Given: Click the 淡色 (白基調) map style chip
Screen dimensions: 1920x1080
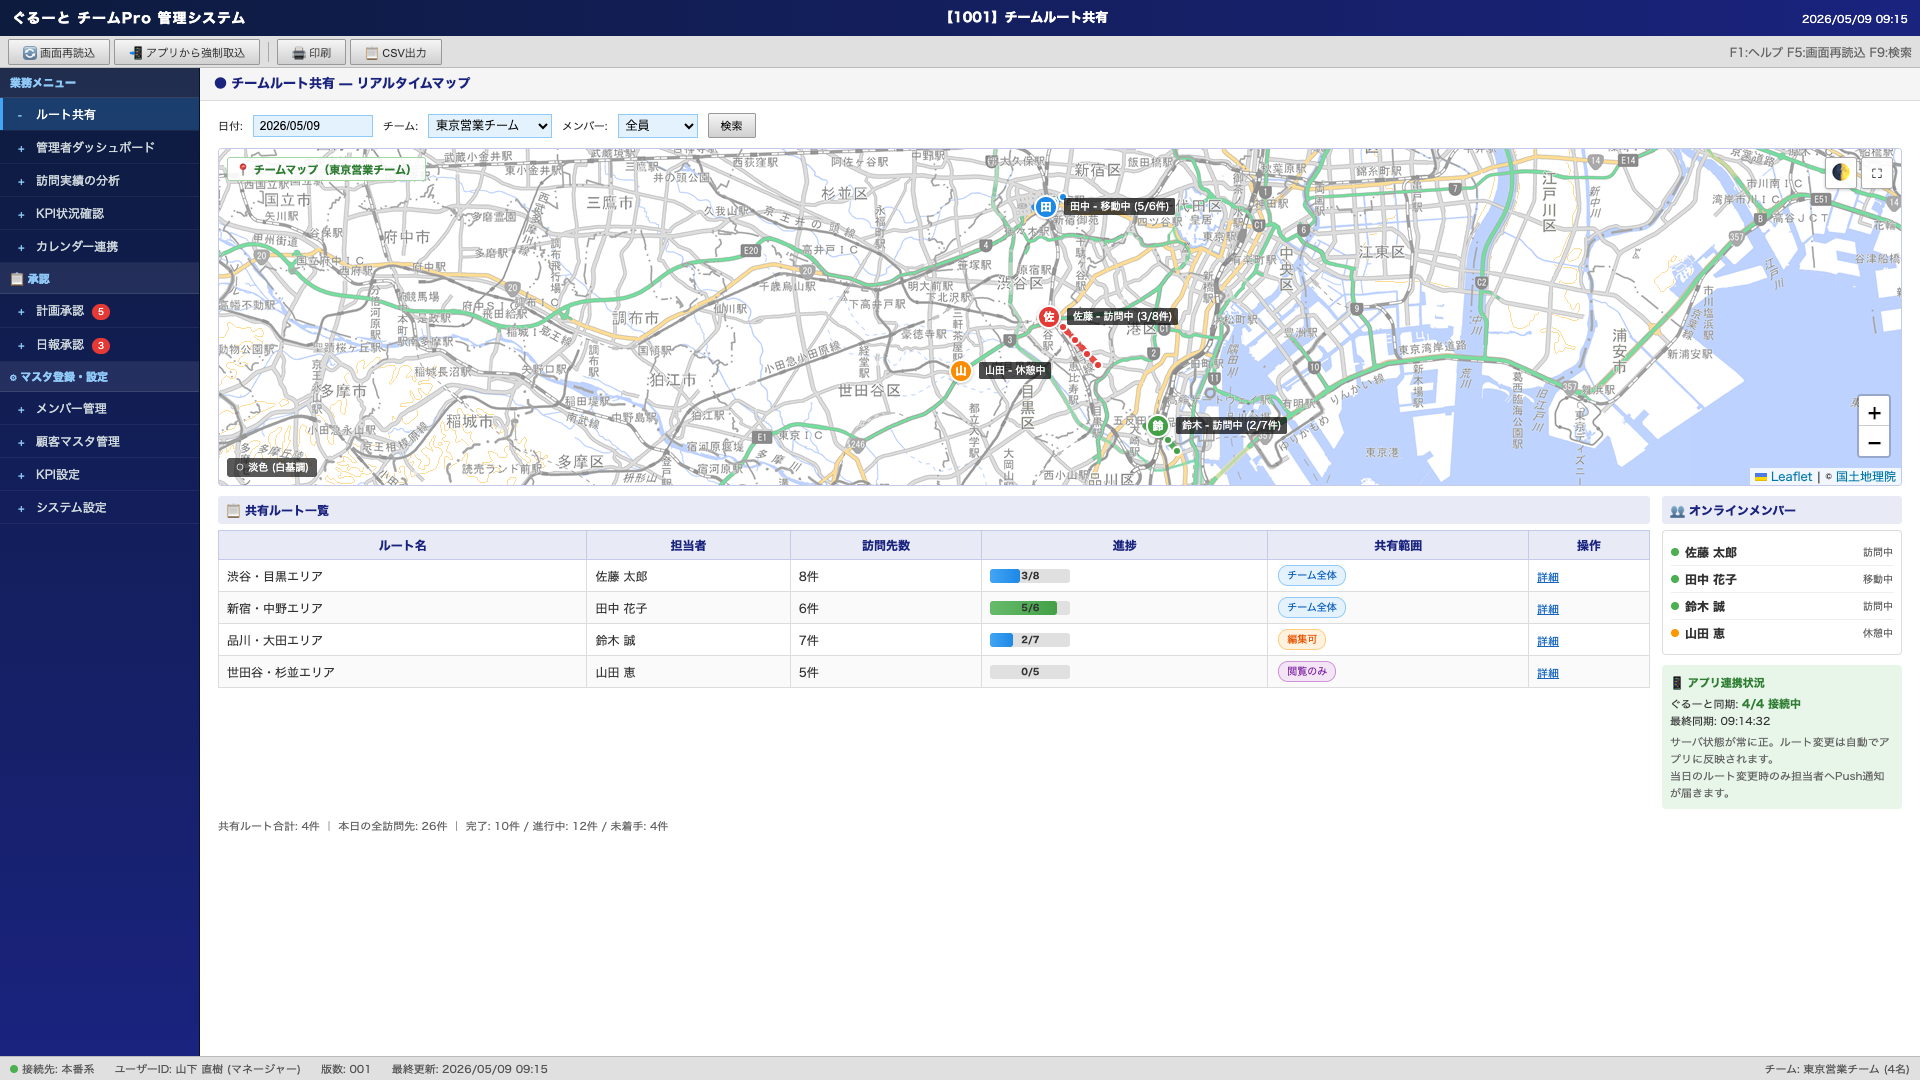Looking at the screenshot, I should click(272, 467).
